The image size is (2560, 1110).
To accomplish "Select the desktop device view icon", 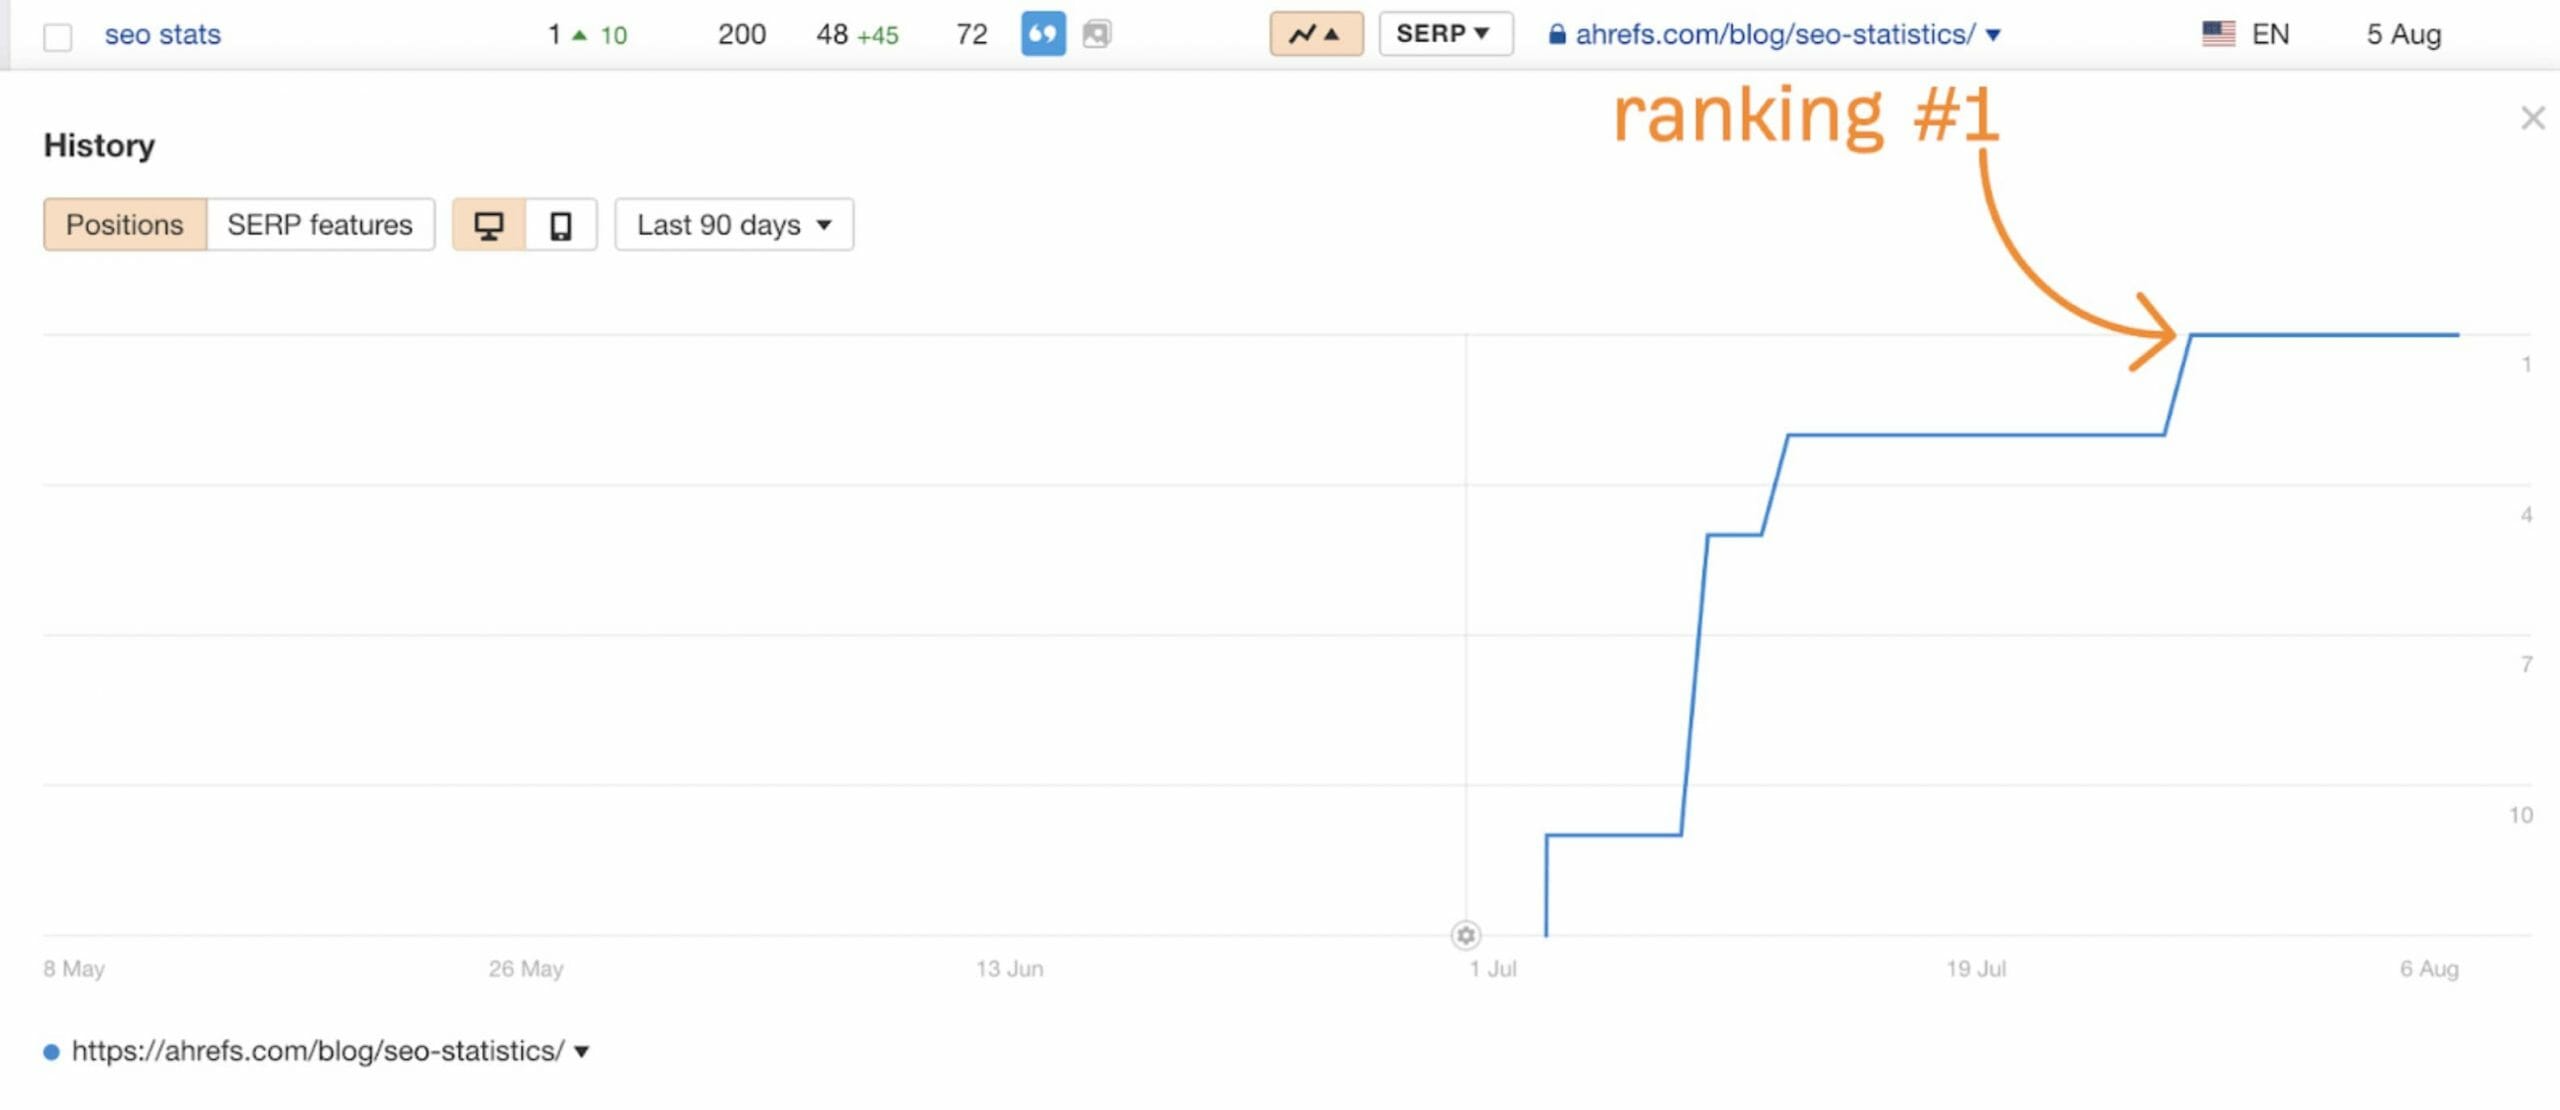I will coord(488,225).
